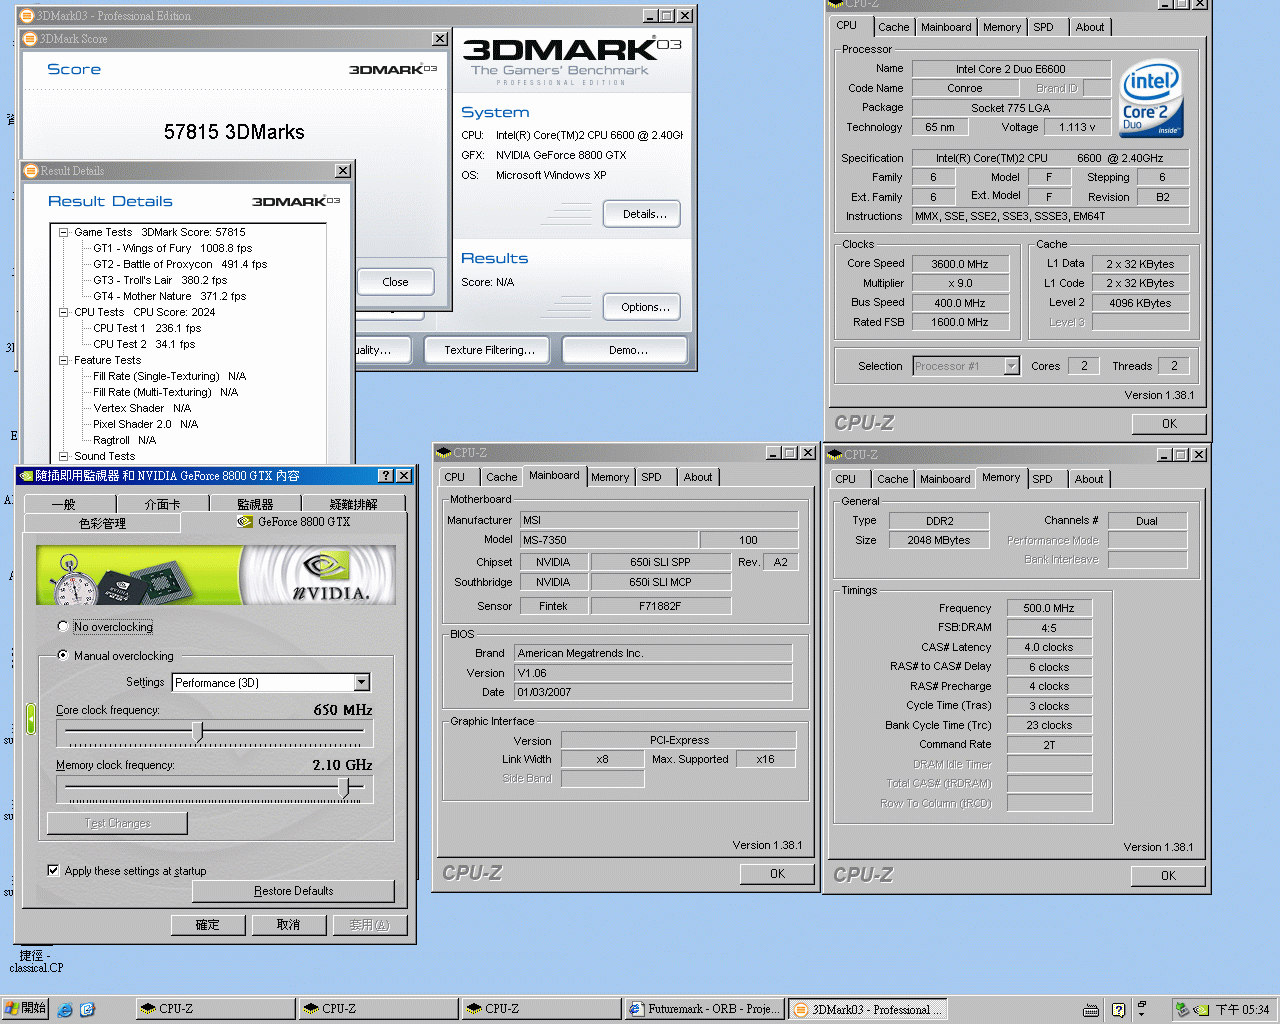The width and height of the screenshot is (1280, 1024).
Task: Click the help question mark in the NVIDIA dialog title bar
Action: click(386, 476)
